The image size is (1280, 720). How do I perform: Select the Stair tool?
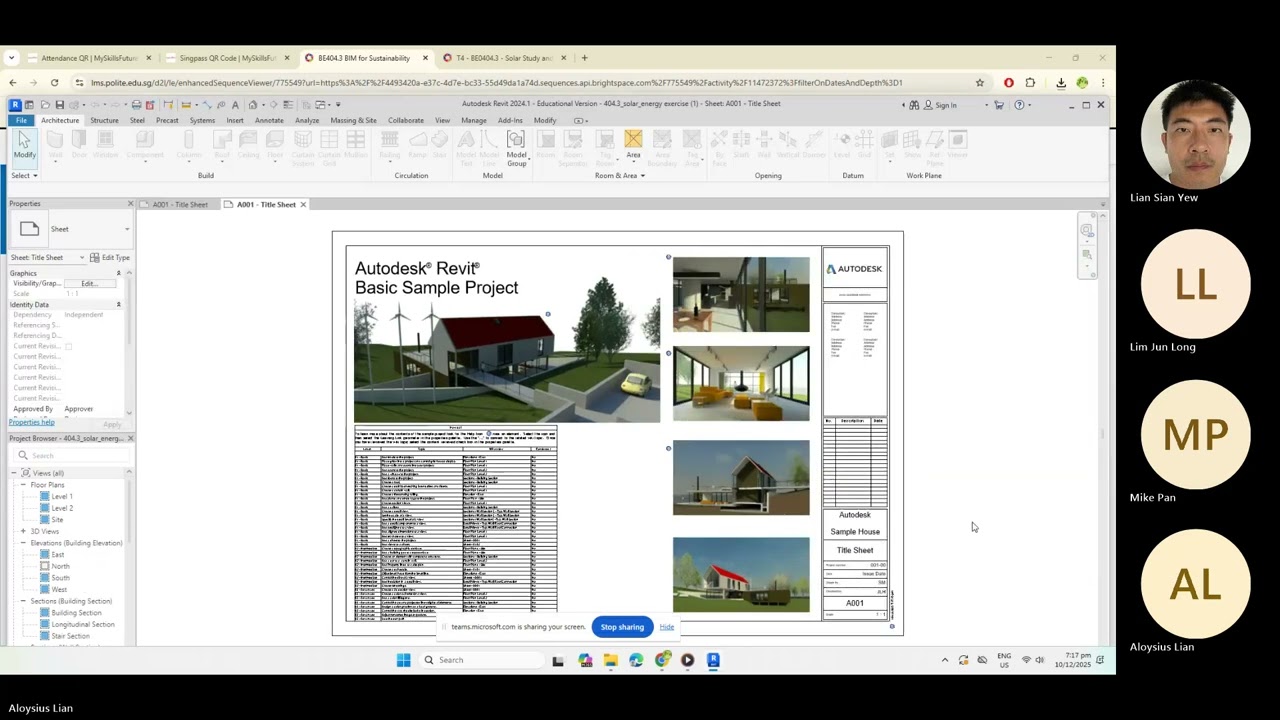439,146
